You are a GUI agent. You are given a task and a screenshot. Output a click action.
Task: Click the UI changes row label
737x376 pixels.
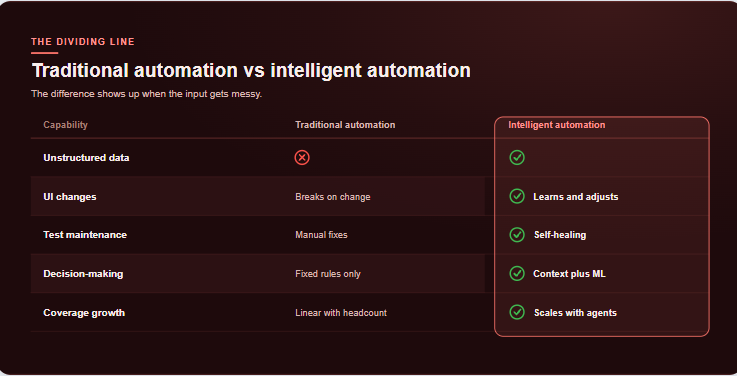pos(70,196)
